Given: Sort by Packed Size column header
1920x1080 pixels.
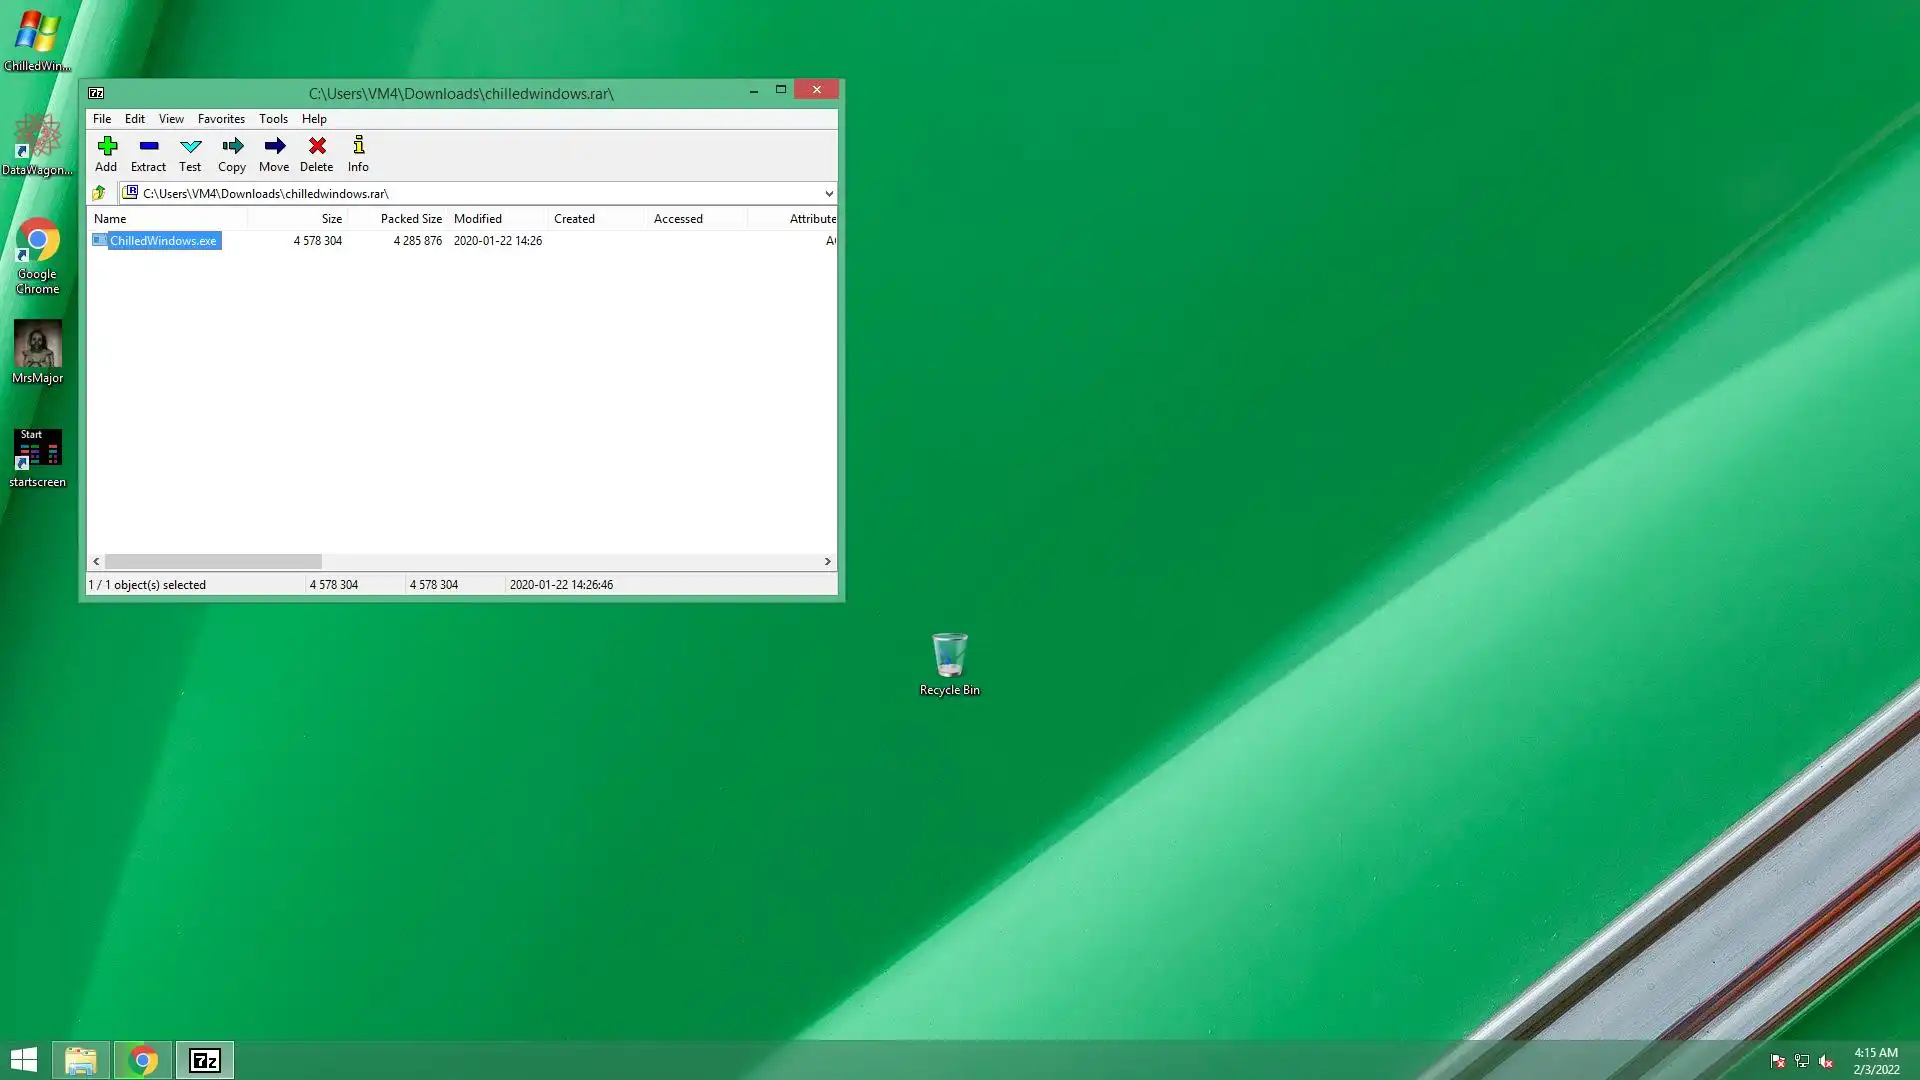Looking at the screenshot, I should pyautogui.click(x=410, y=219).
